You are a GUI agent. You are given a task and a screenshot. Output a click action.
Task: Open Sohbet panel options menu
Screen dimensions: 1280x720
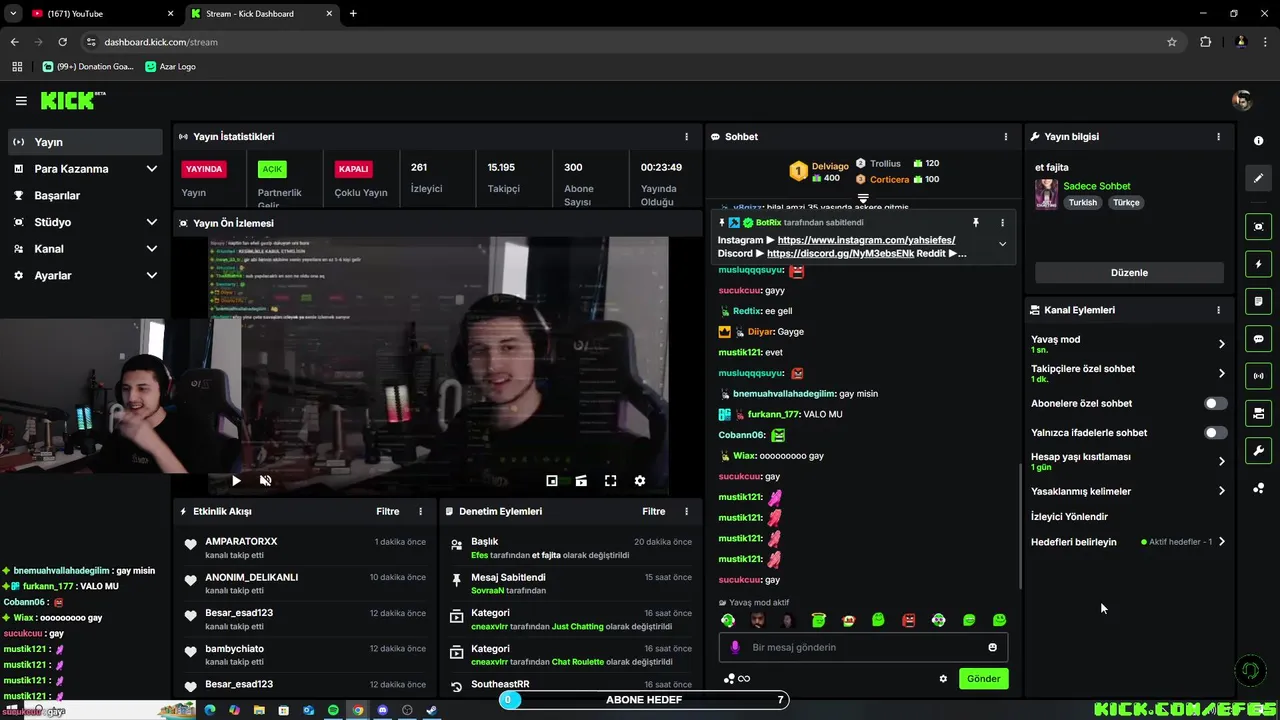[x=1006, y=137]
